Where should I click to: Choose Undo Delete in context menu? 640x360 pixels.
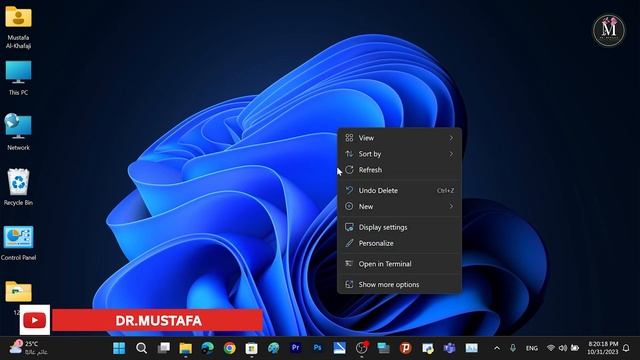pos(399,191)
